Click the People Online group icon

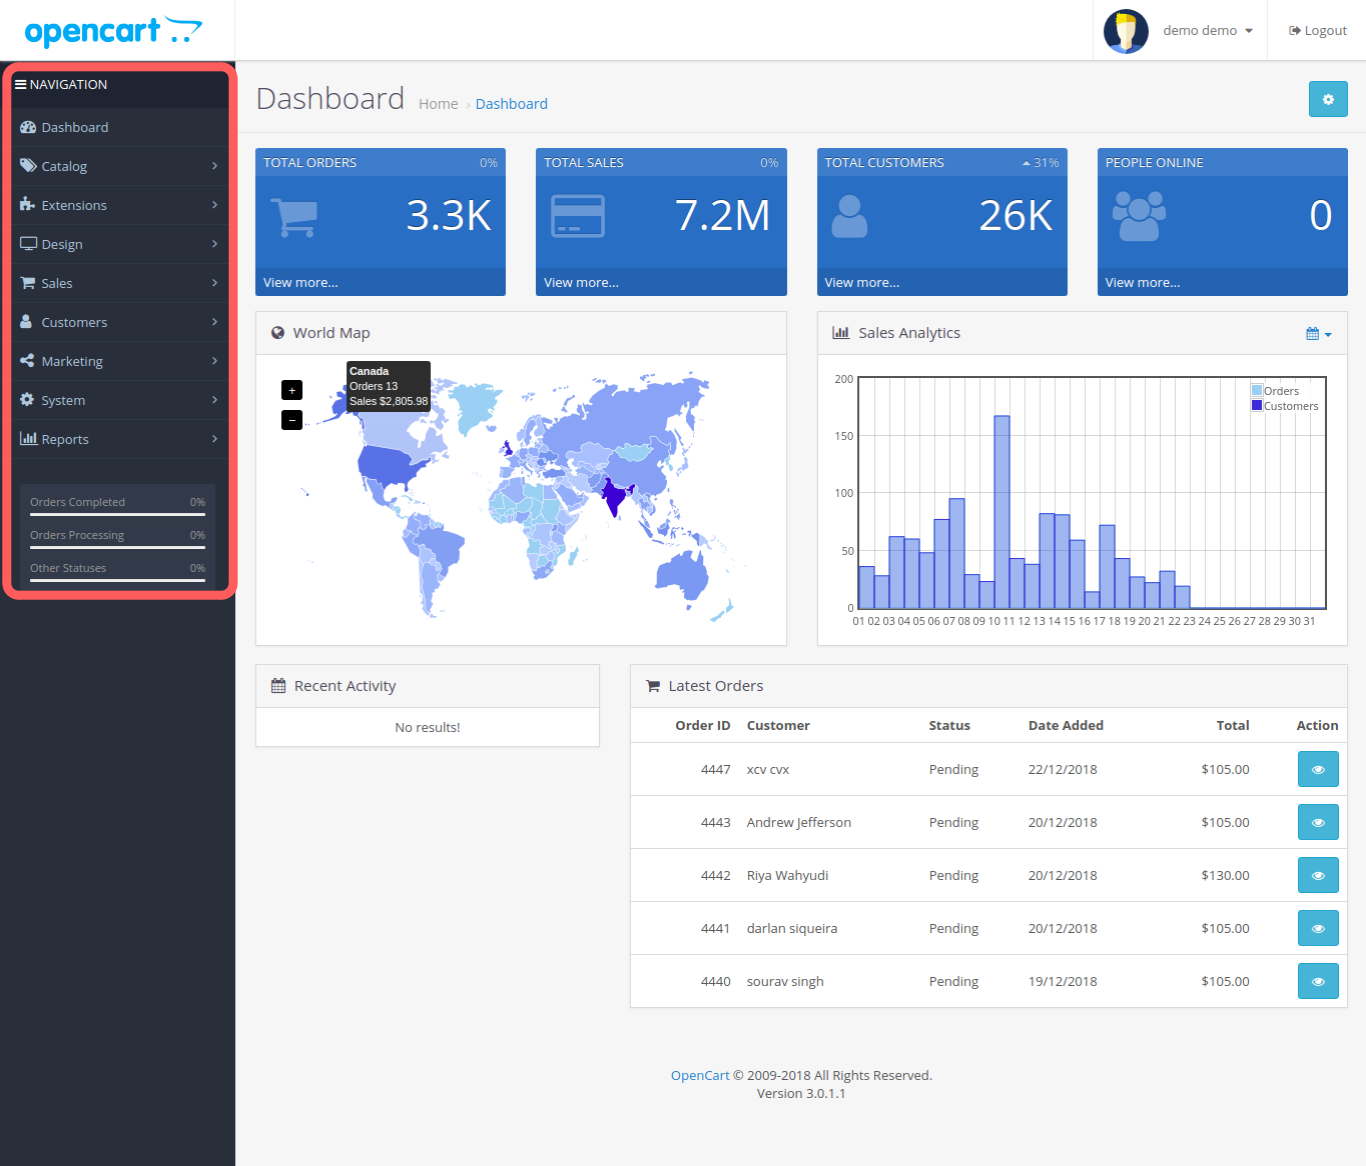point(1139,216)
